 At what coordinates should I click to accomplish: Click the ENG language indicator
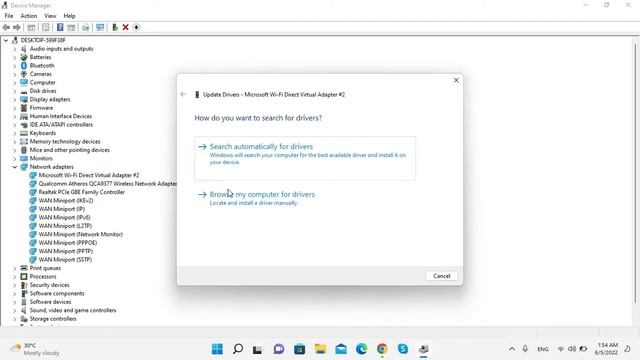tap(542, 349)
